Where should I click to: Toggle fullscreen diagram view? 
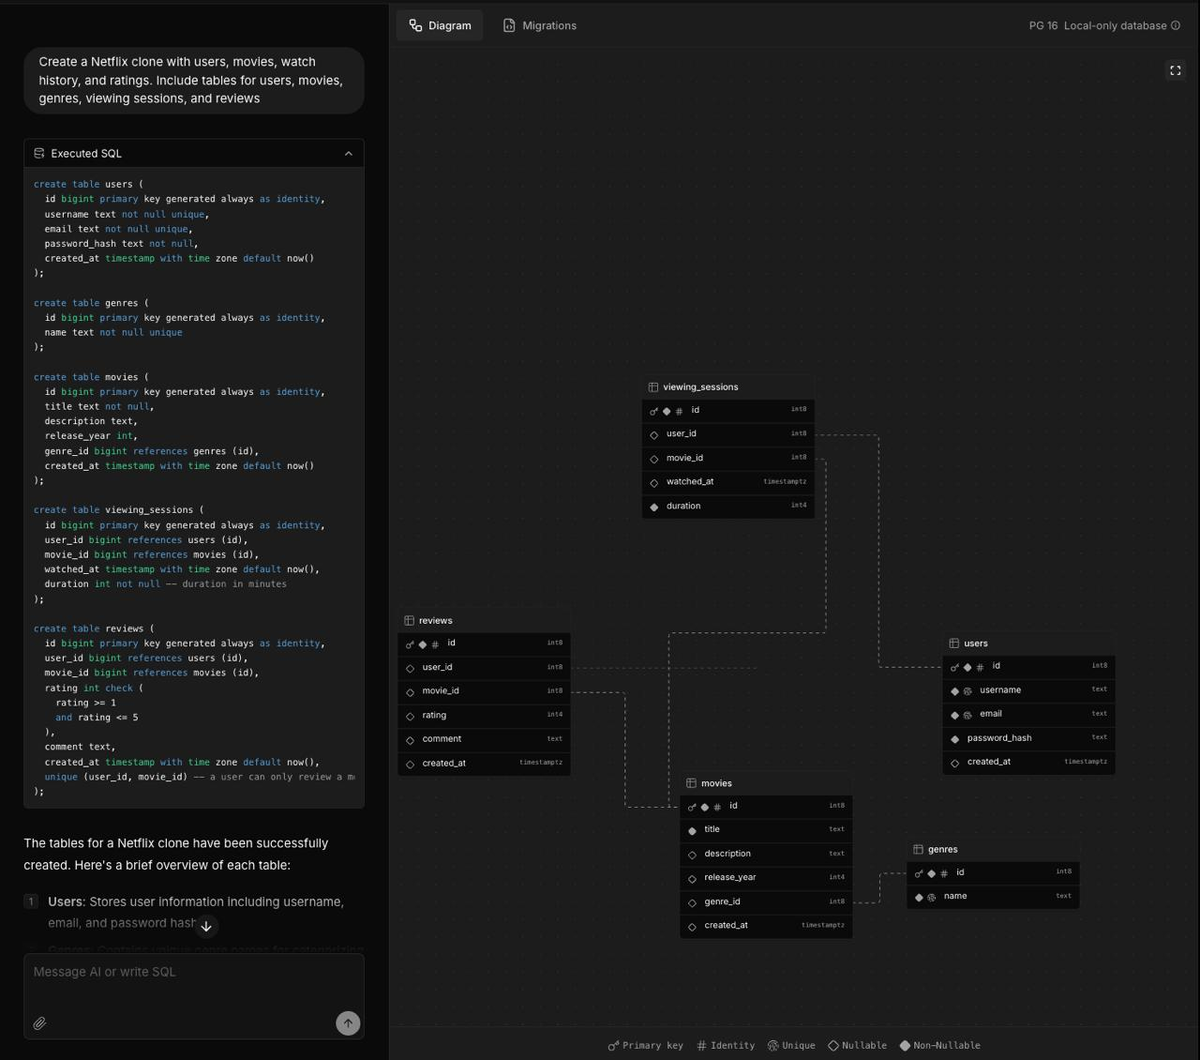[x=1175, y=70]
